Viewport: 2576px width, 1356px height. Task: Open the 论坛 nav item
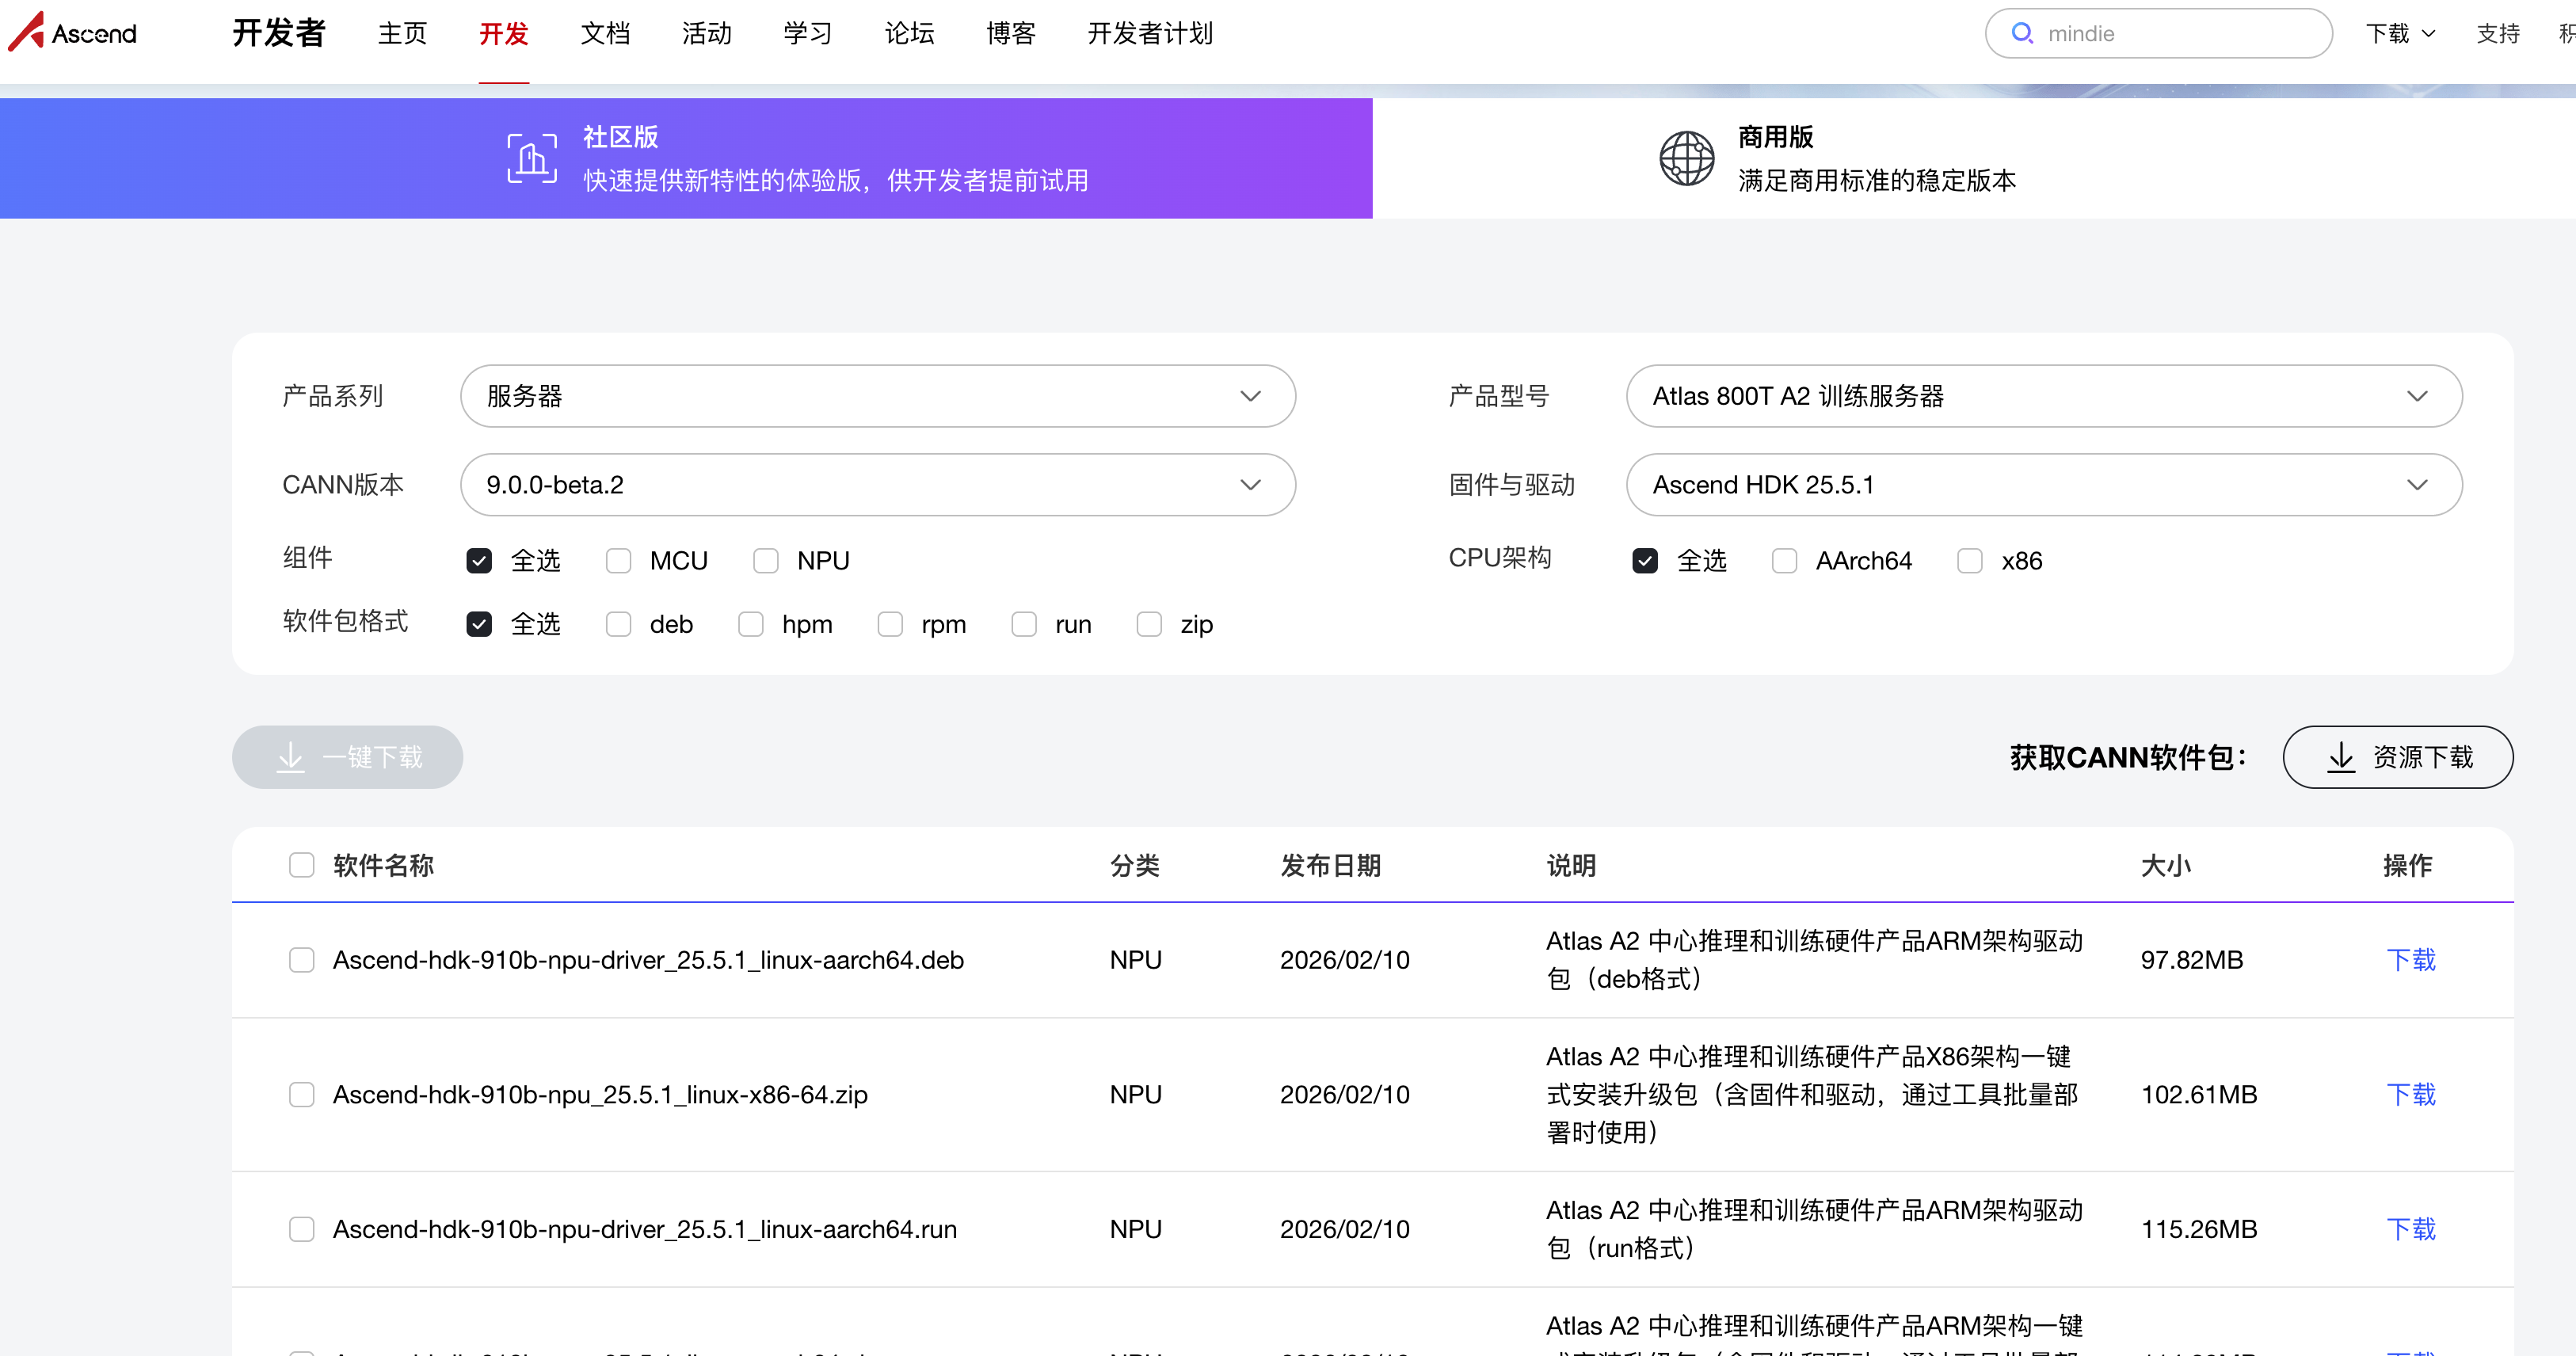[x=909, y=33]
